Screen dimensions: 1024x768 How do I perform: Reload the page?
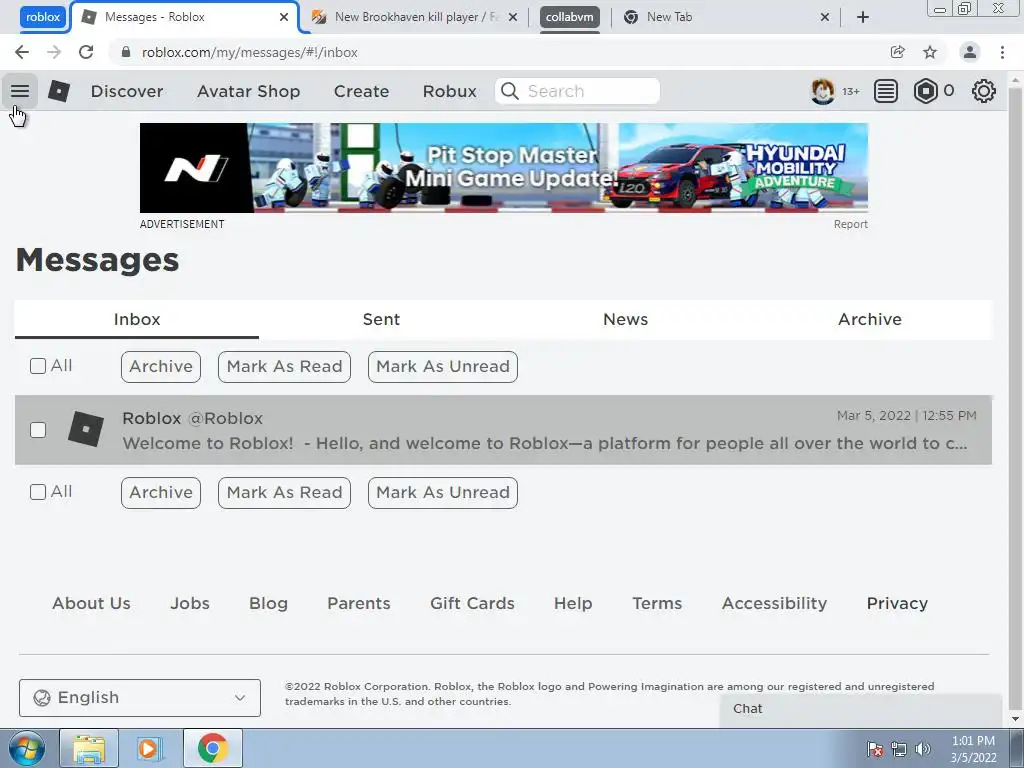tap(86, 52)
